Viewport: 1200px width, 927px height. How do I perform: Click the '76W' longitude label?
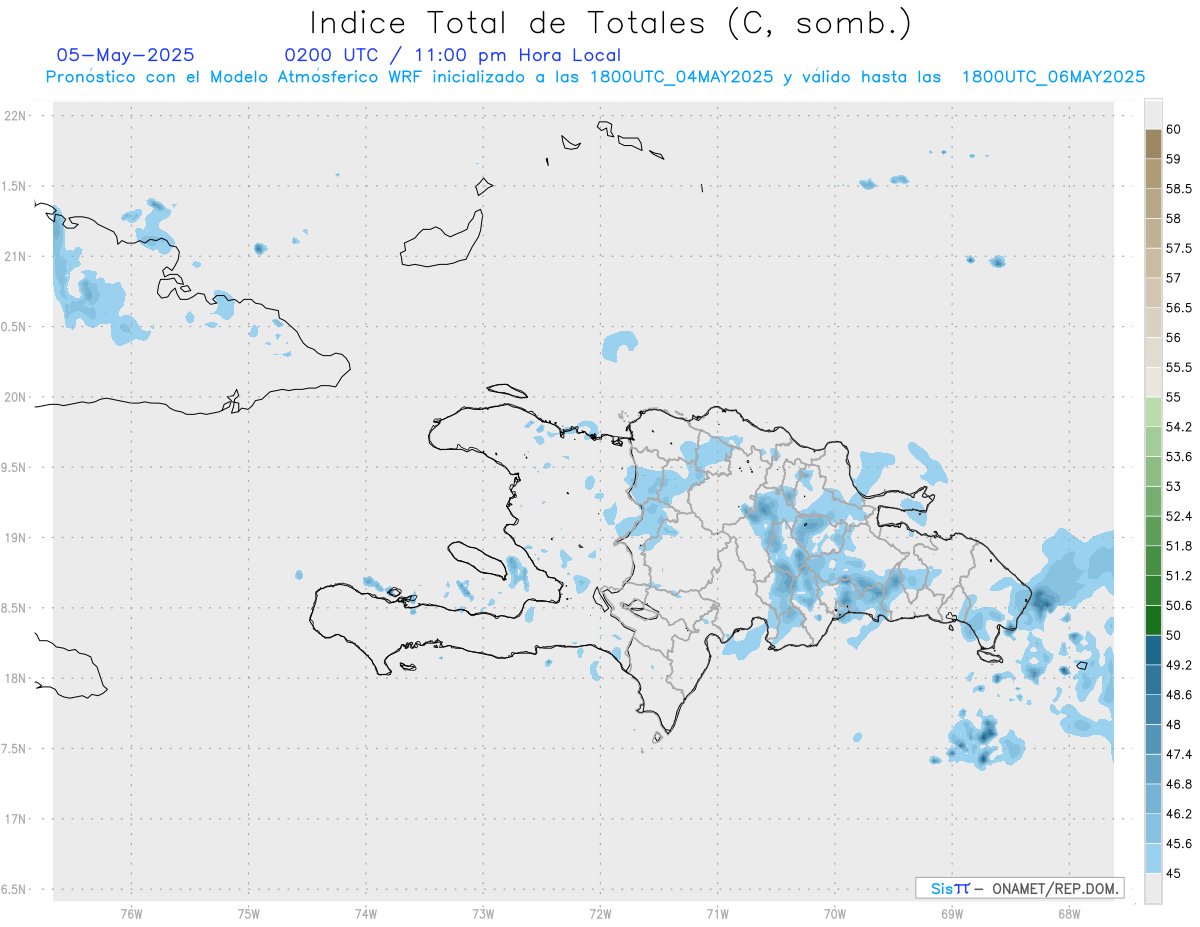pos(131,913)
